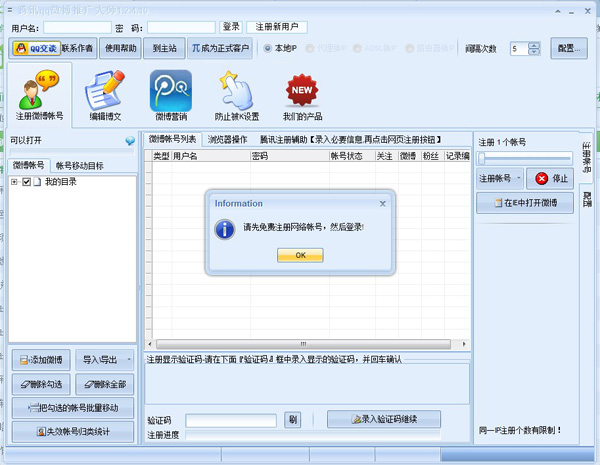Click 录入验证码继续 button
The image size is (600, 465).
(384, 419)
